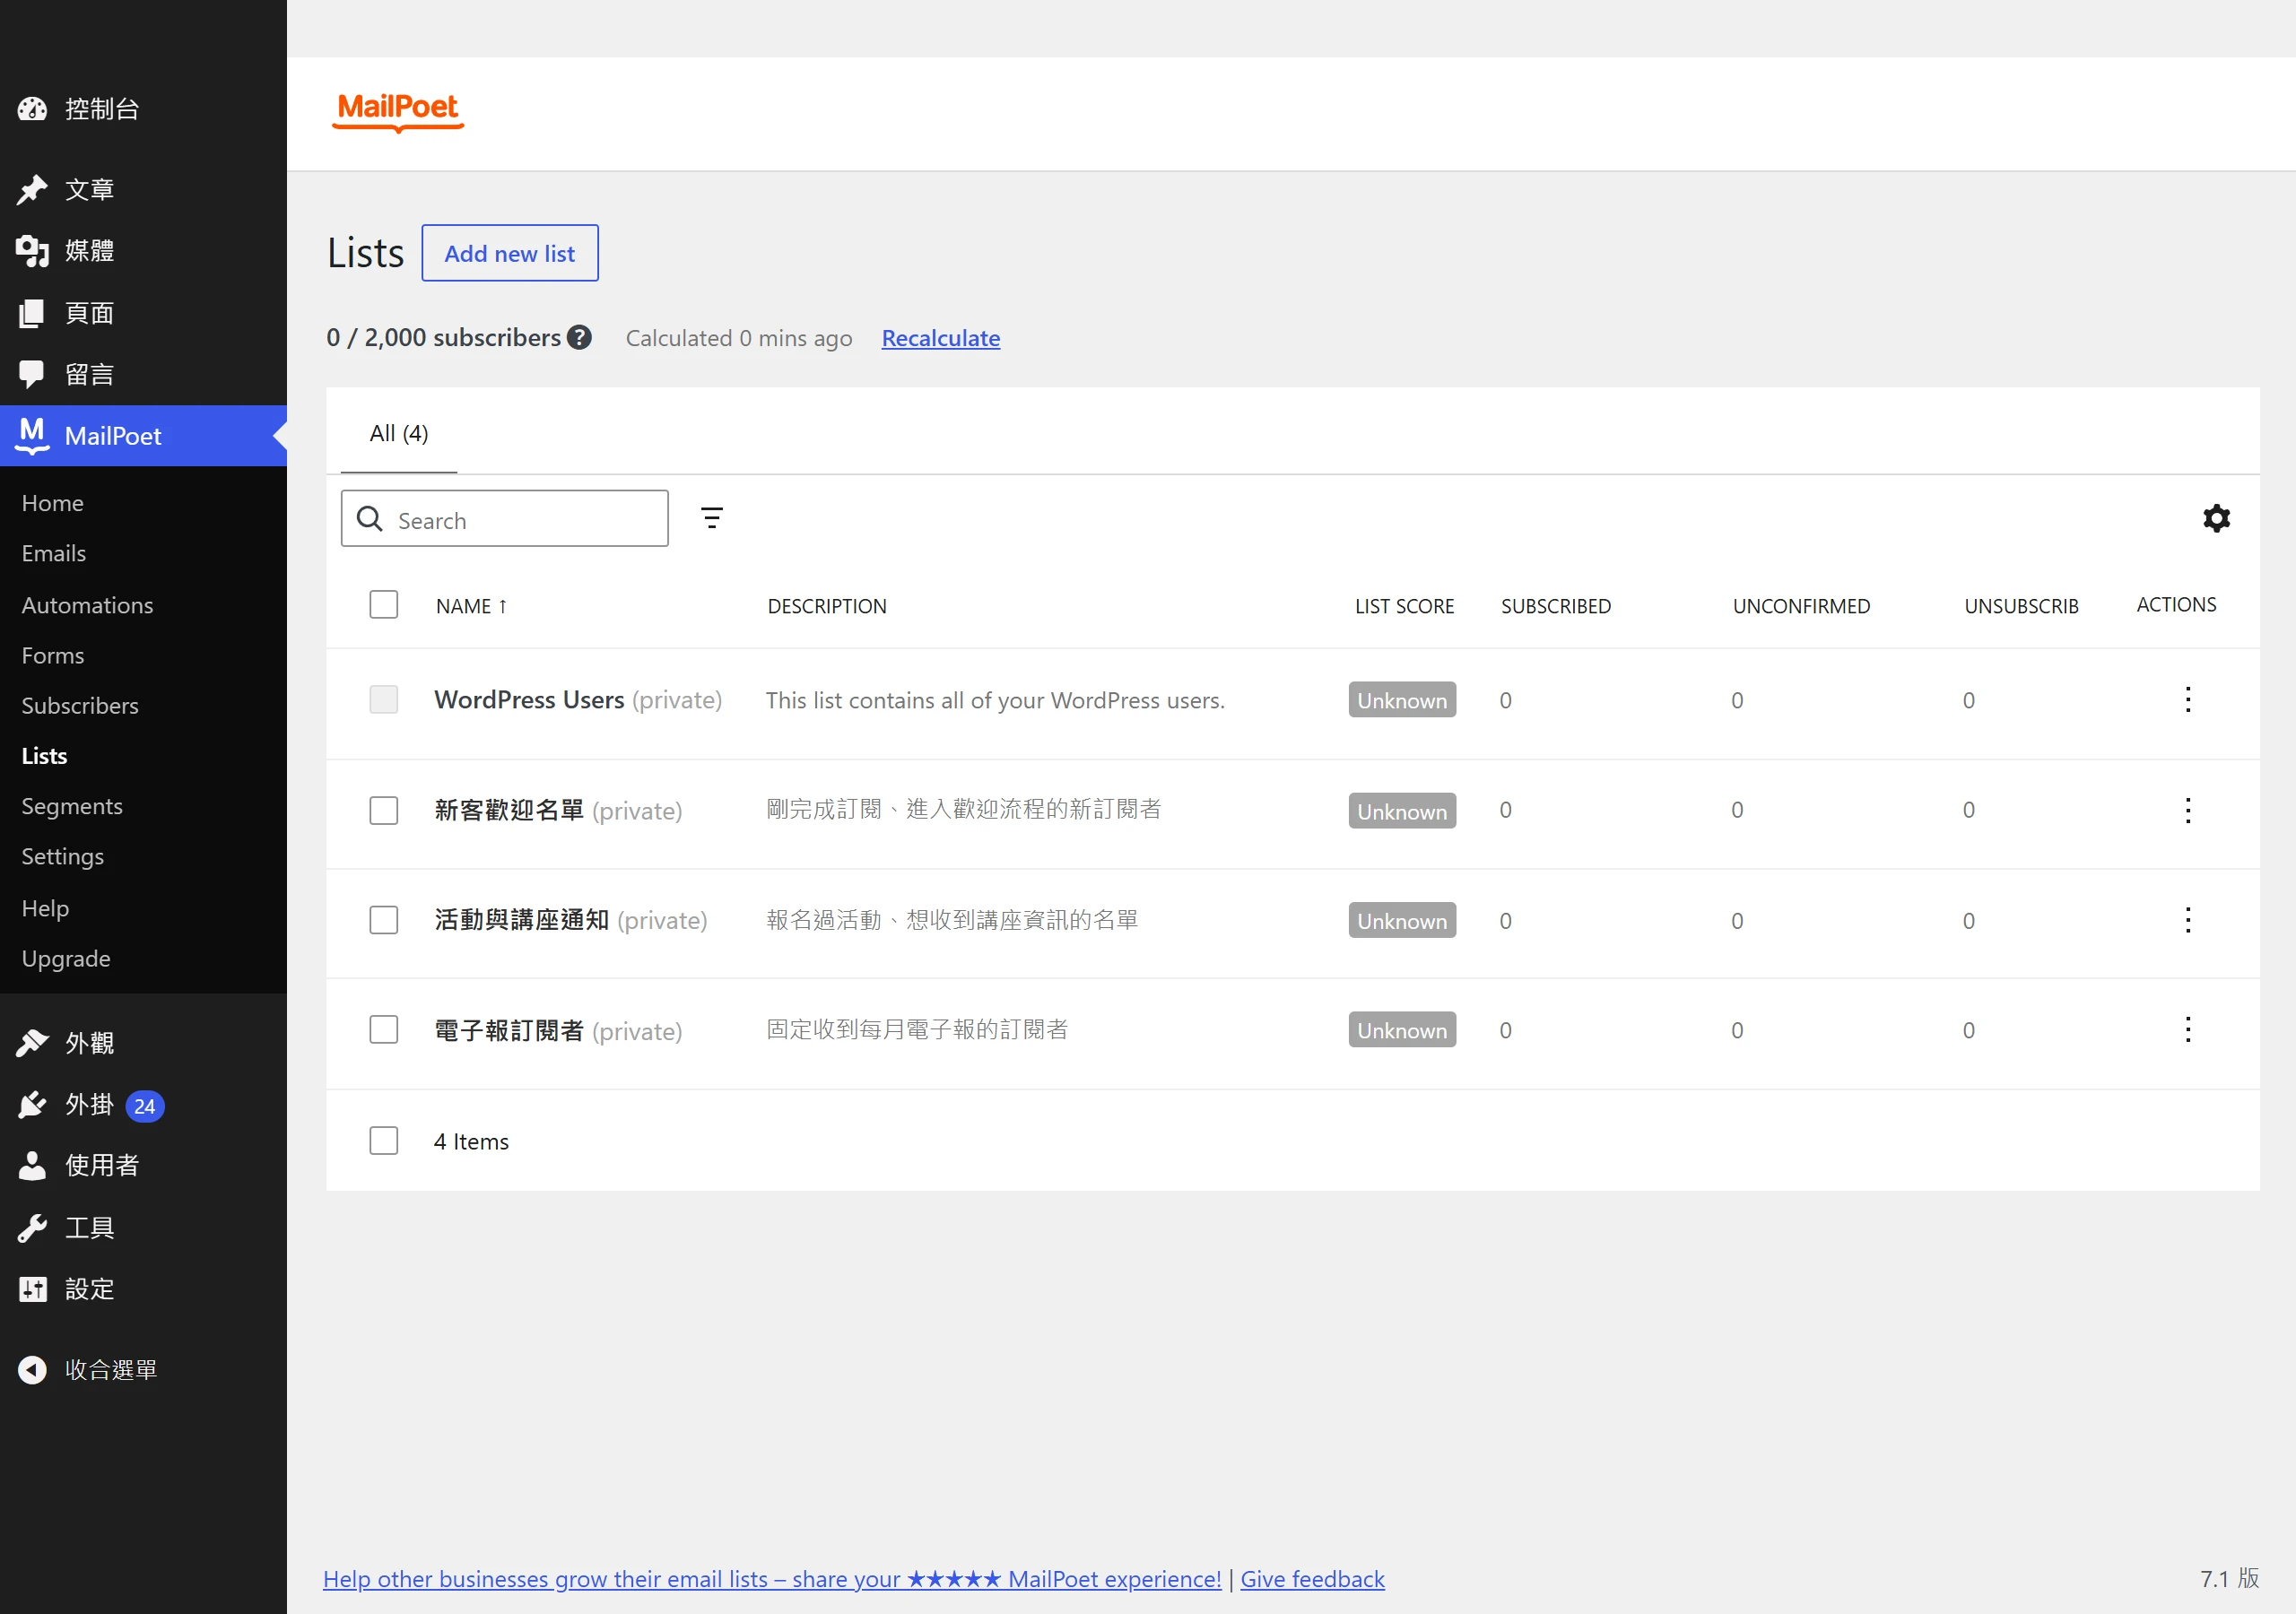Open the 控制台 dashboard icon
The width and height of the screenshot is (2296, 1614).
32,109
